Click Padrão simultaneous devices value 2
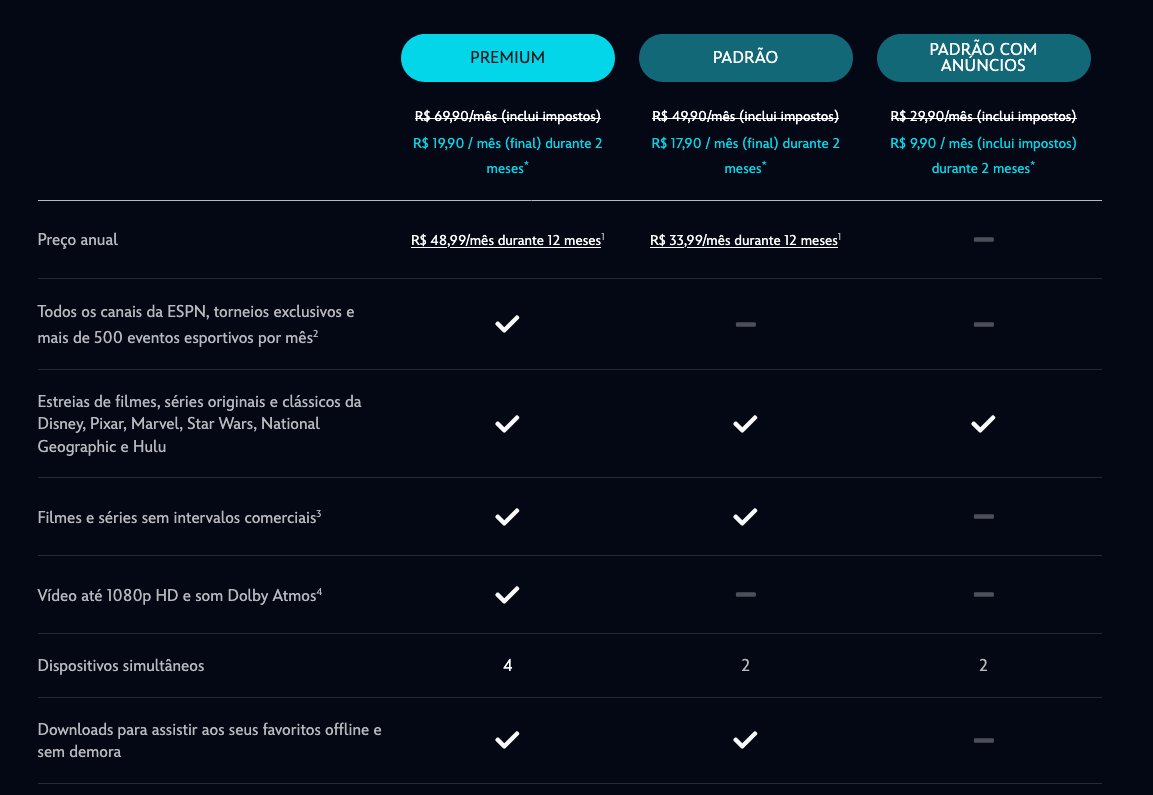 click(x=746, y=666)
